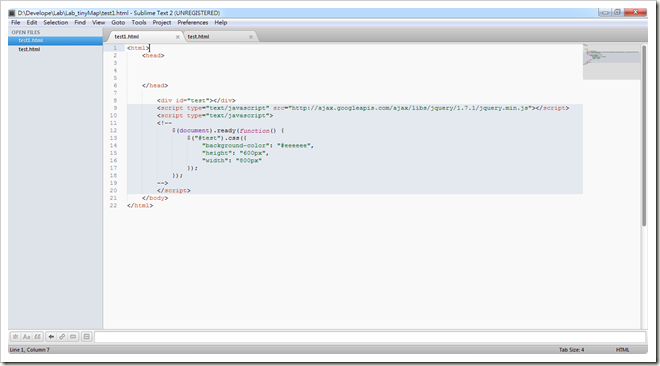
Task: Click Line 1, Column 7 status text
Action: 29,350
